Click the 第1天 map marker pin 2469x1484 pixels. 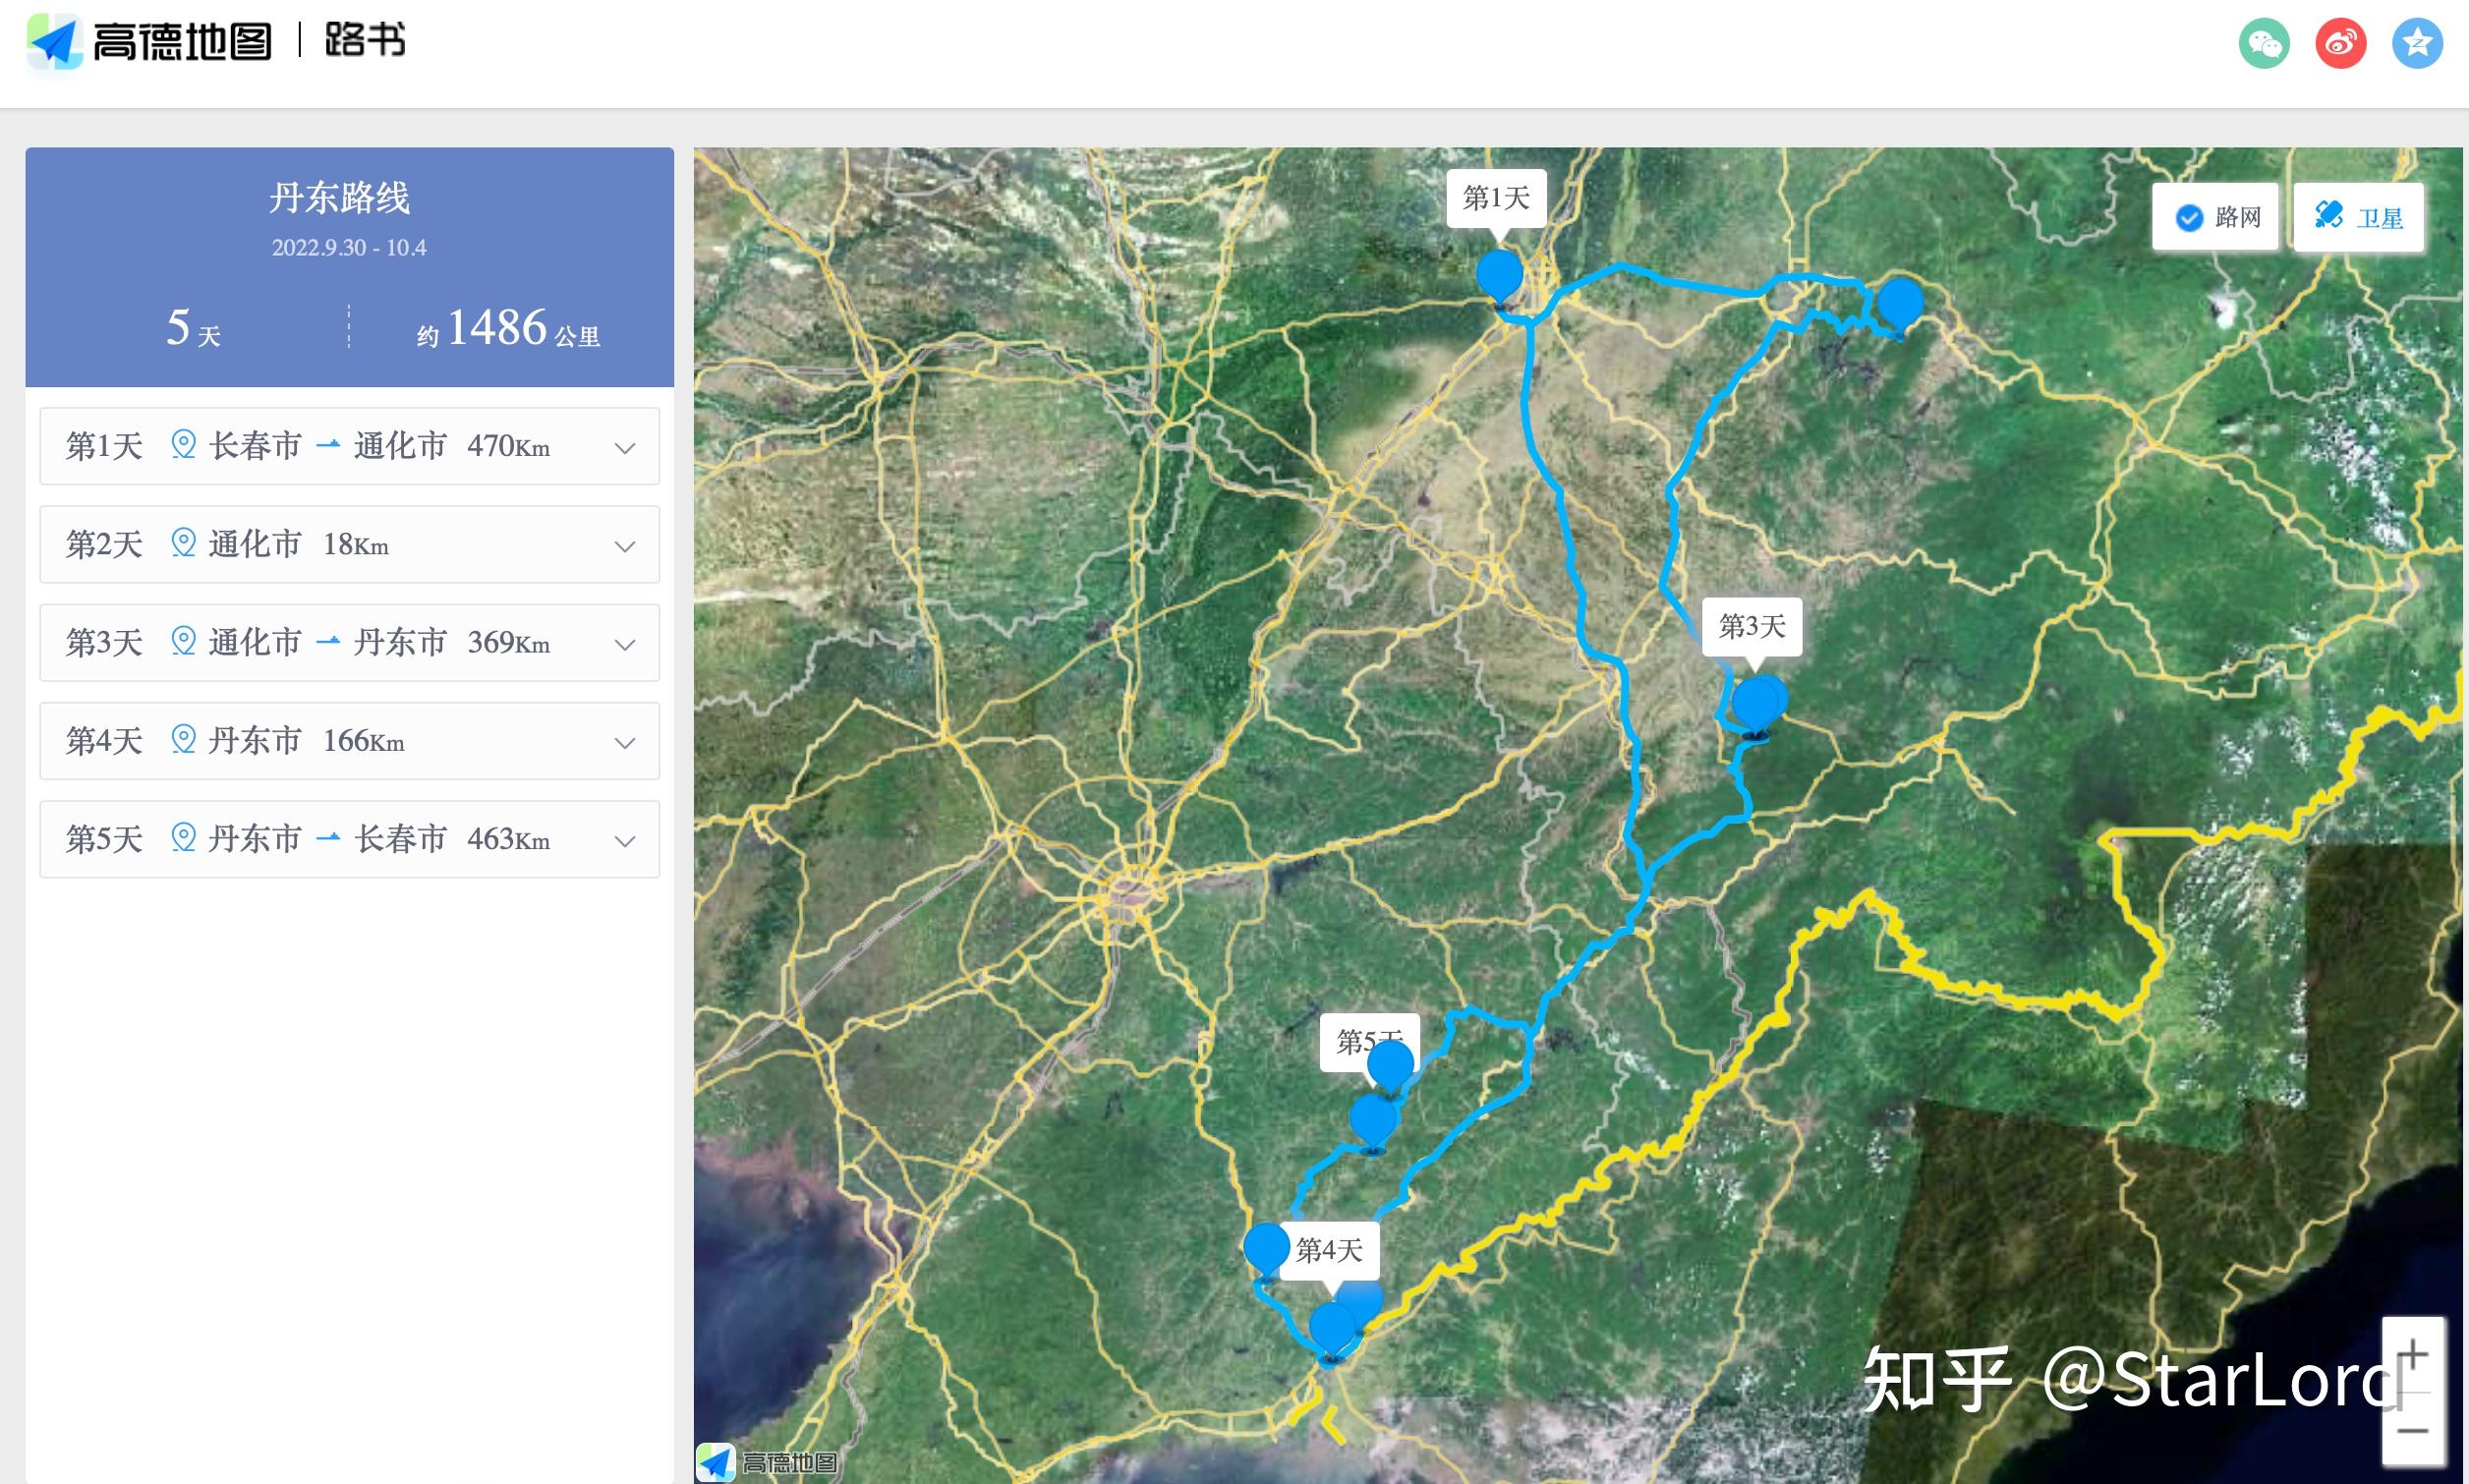coord(1499,277)
